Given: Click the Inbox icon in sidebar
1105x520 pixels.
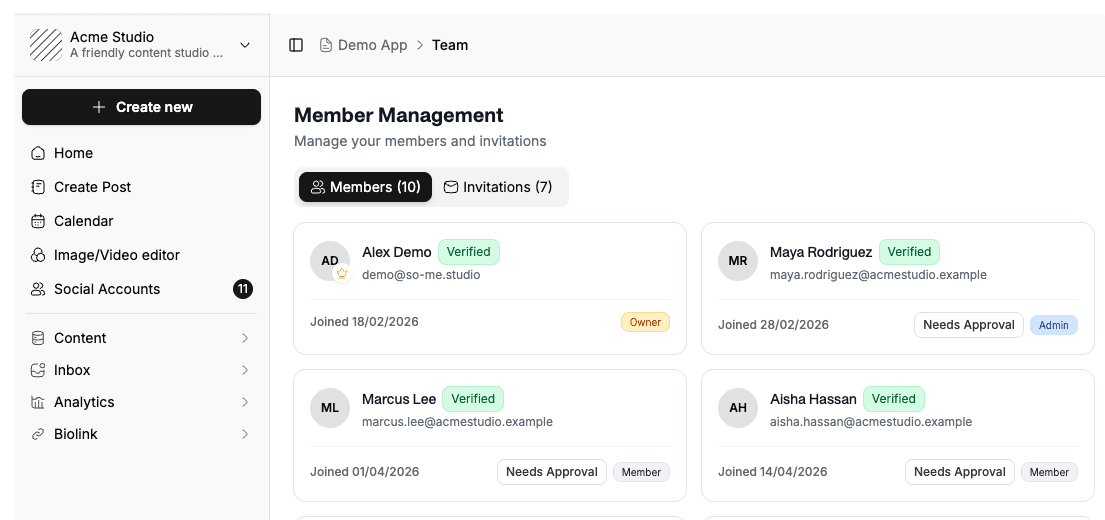Looking at the screenshot, I should (x=38, y=370).
